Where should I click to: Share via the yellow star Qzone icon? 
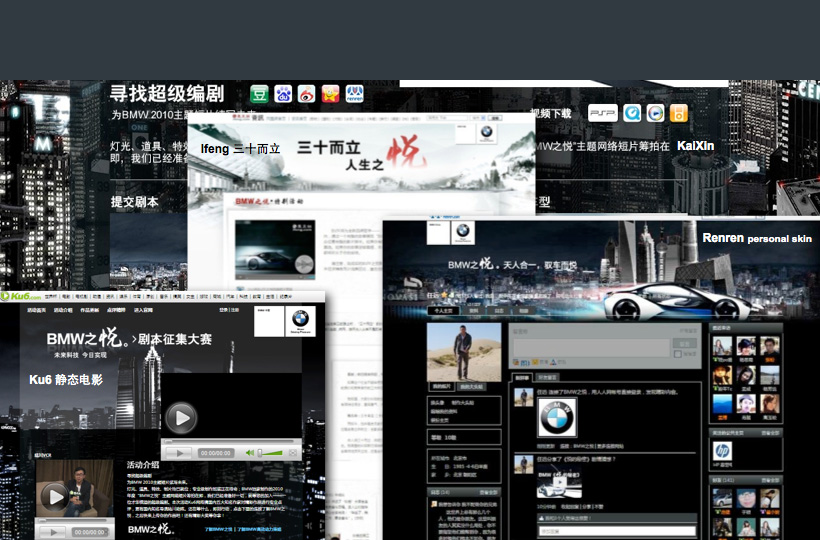(331, 94)
